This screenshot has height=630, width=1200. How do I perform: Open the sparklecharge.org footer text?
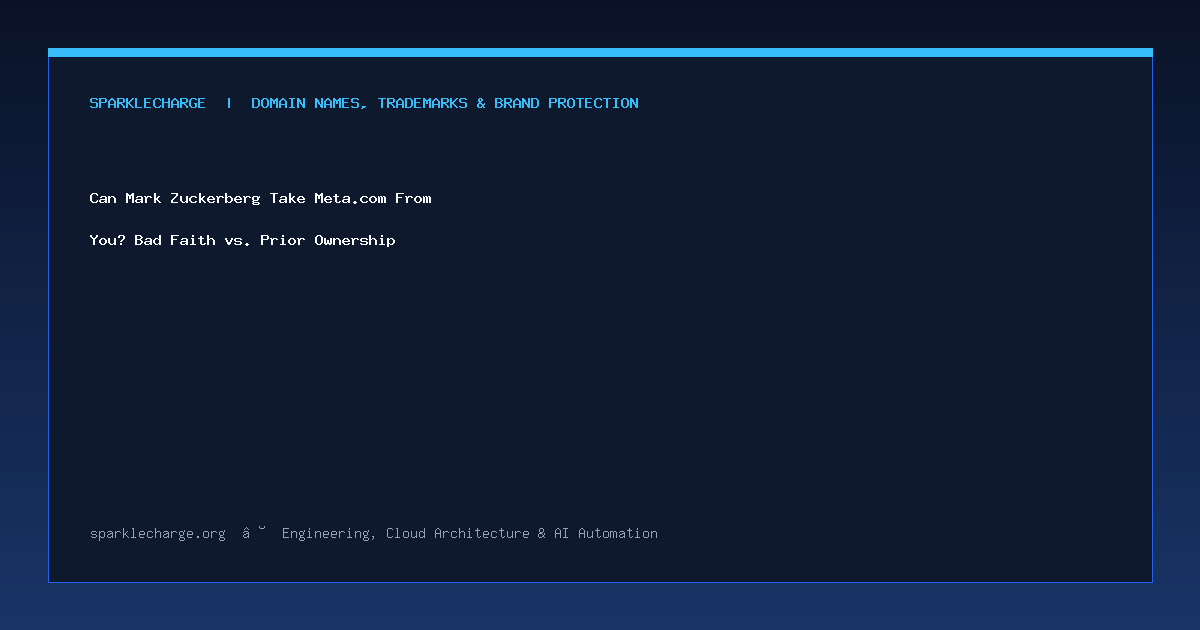pyautogui.click(x=158, y=534)
